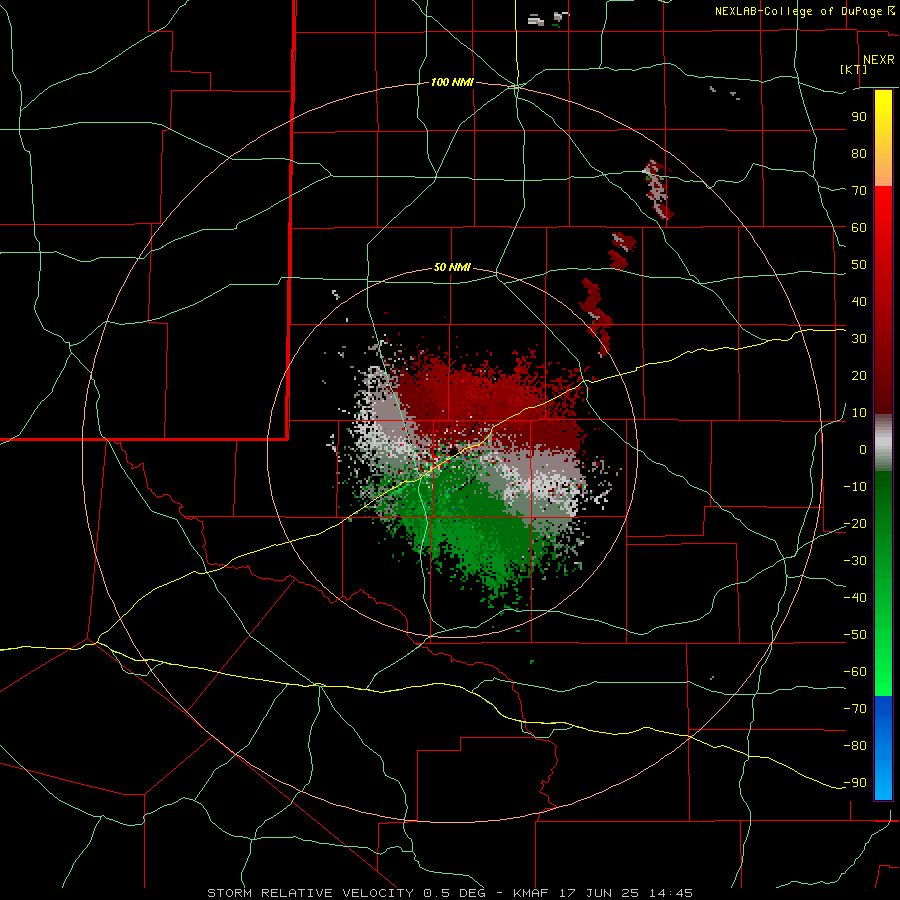Screen dimensions: 900x900
Task: Click the 50 NMI range ring label
Action: coord(452,267)
